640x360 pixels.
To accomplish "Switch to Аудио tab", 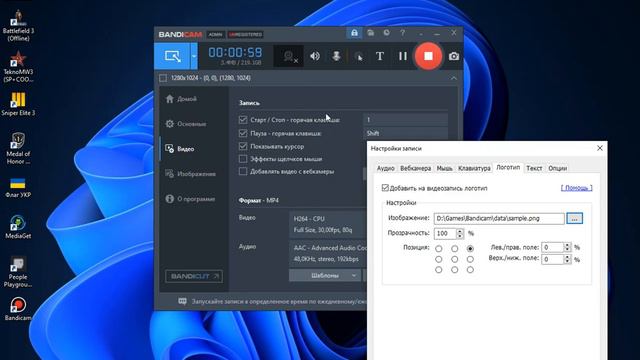I will click(x=385, y=168).
